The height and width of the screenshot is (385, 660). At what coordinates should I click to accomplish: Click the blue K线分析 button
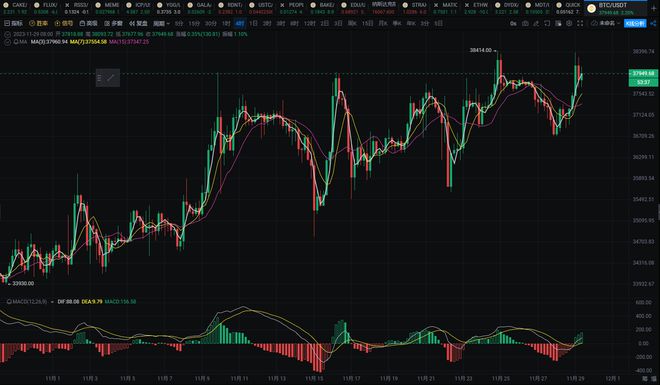point(635,24)
